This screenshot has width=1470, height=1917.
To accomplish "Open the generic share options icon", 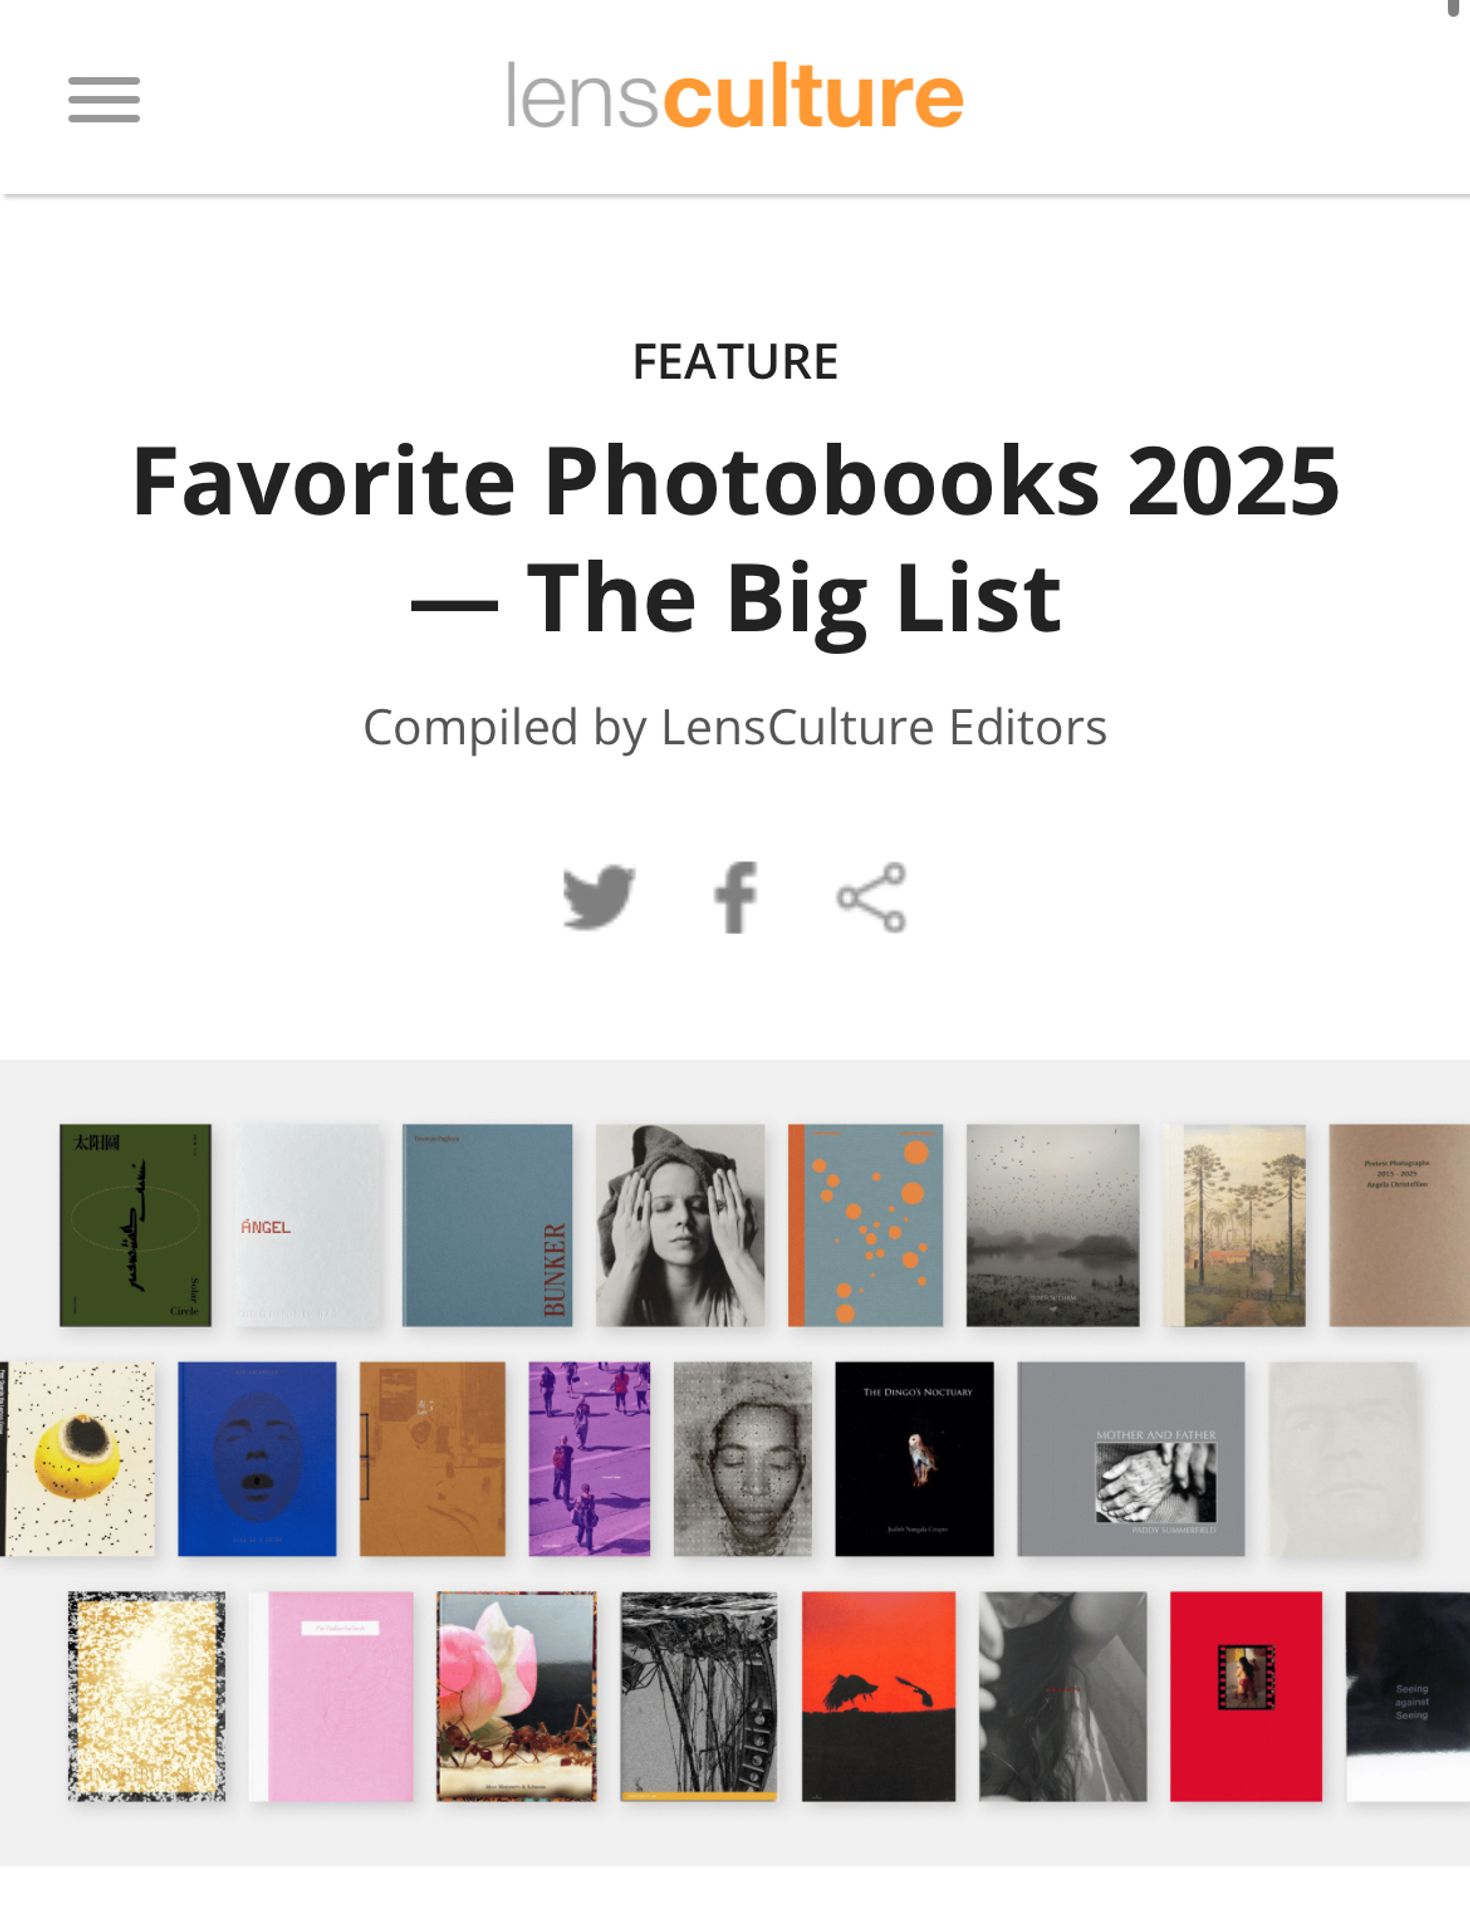I will (x=872, y=897).
